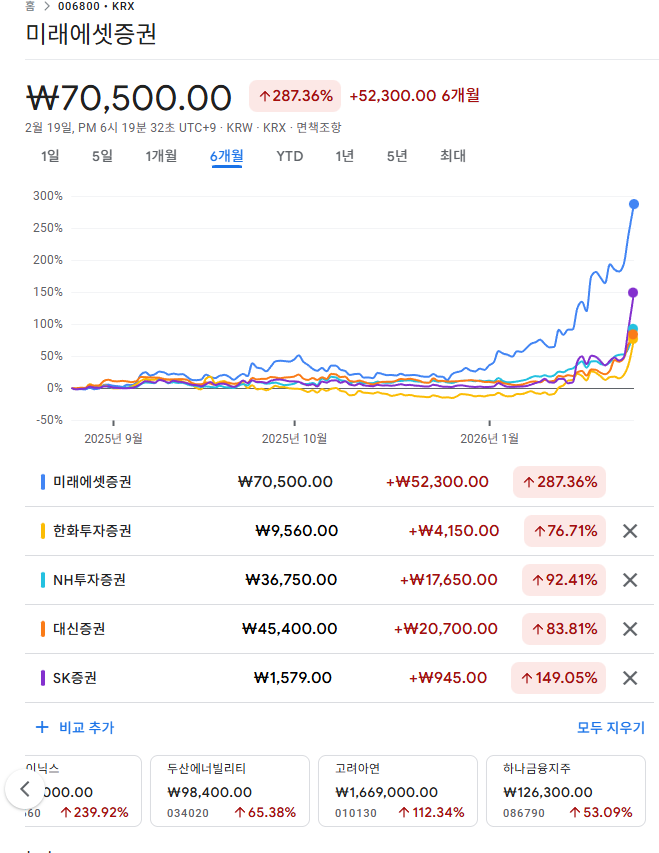This screenshot has height=853, width=659.
Task: Select the YTD range tab
Action: point(290,156)
